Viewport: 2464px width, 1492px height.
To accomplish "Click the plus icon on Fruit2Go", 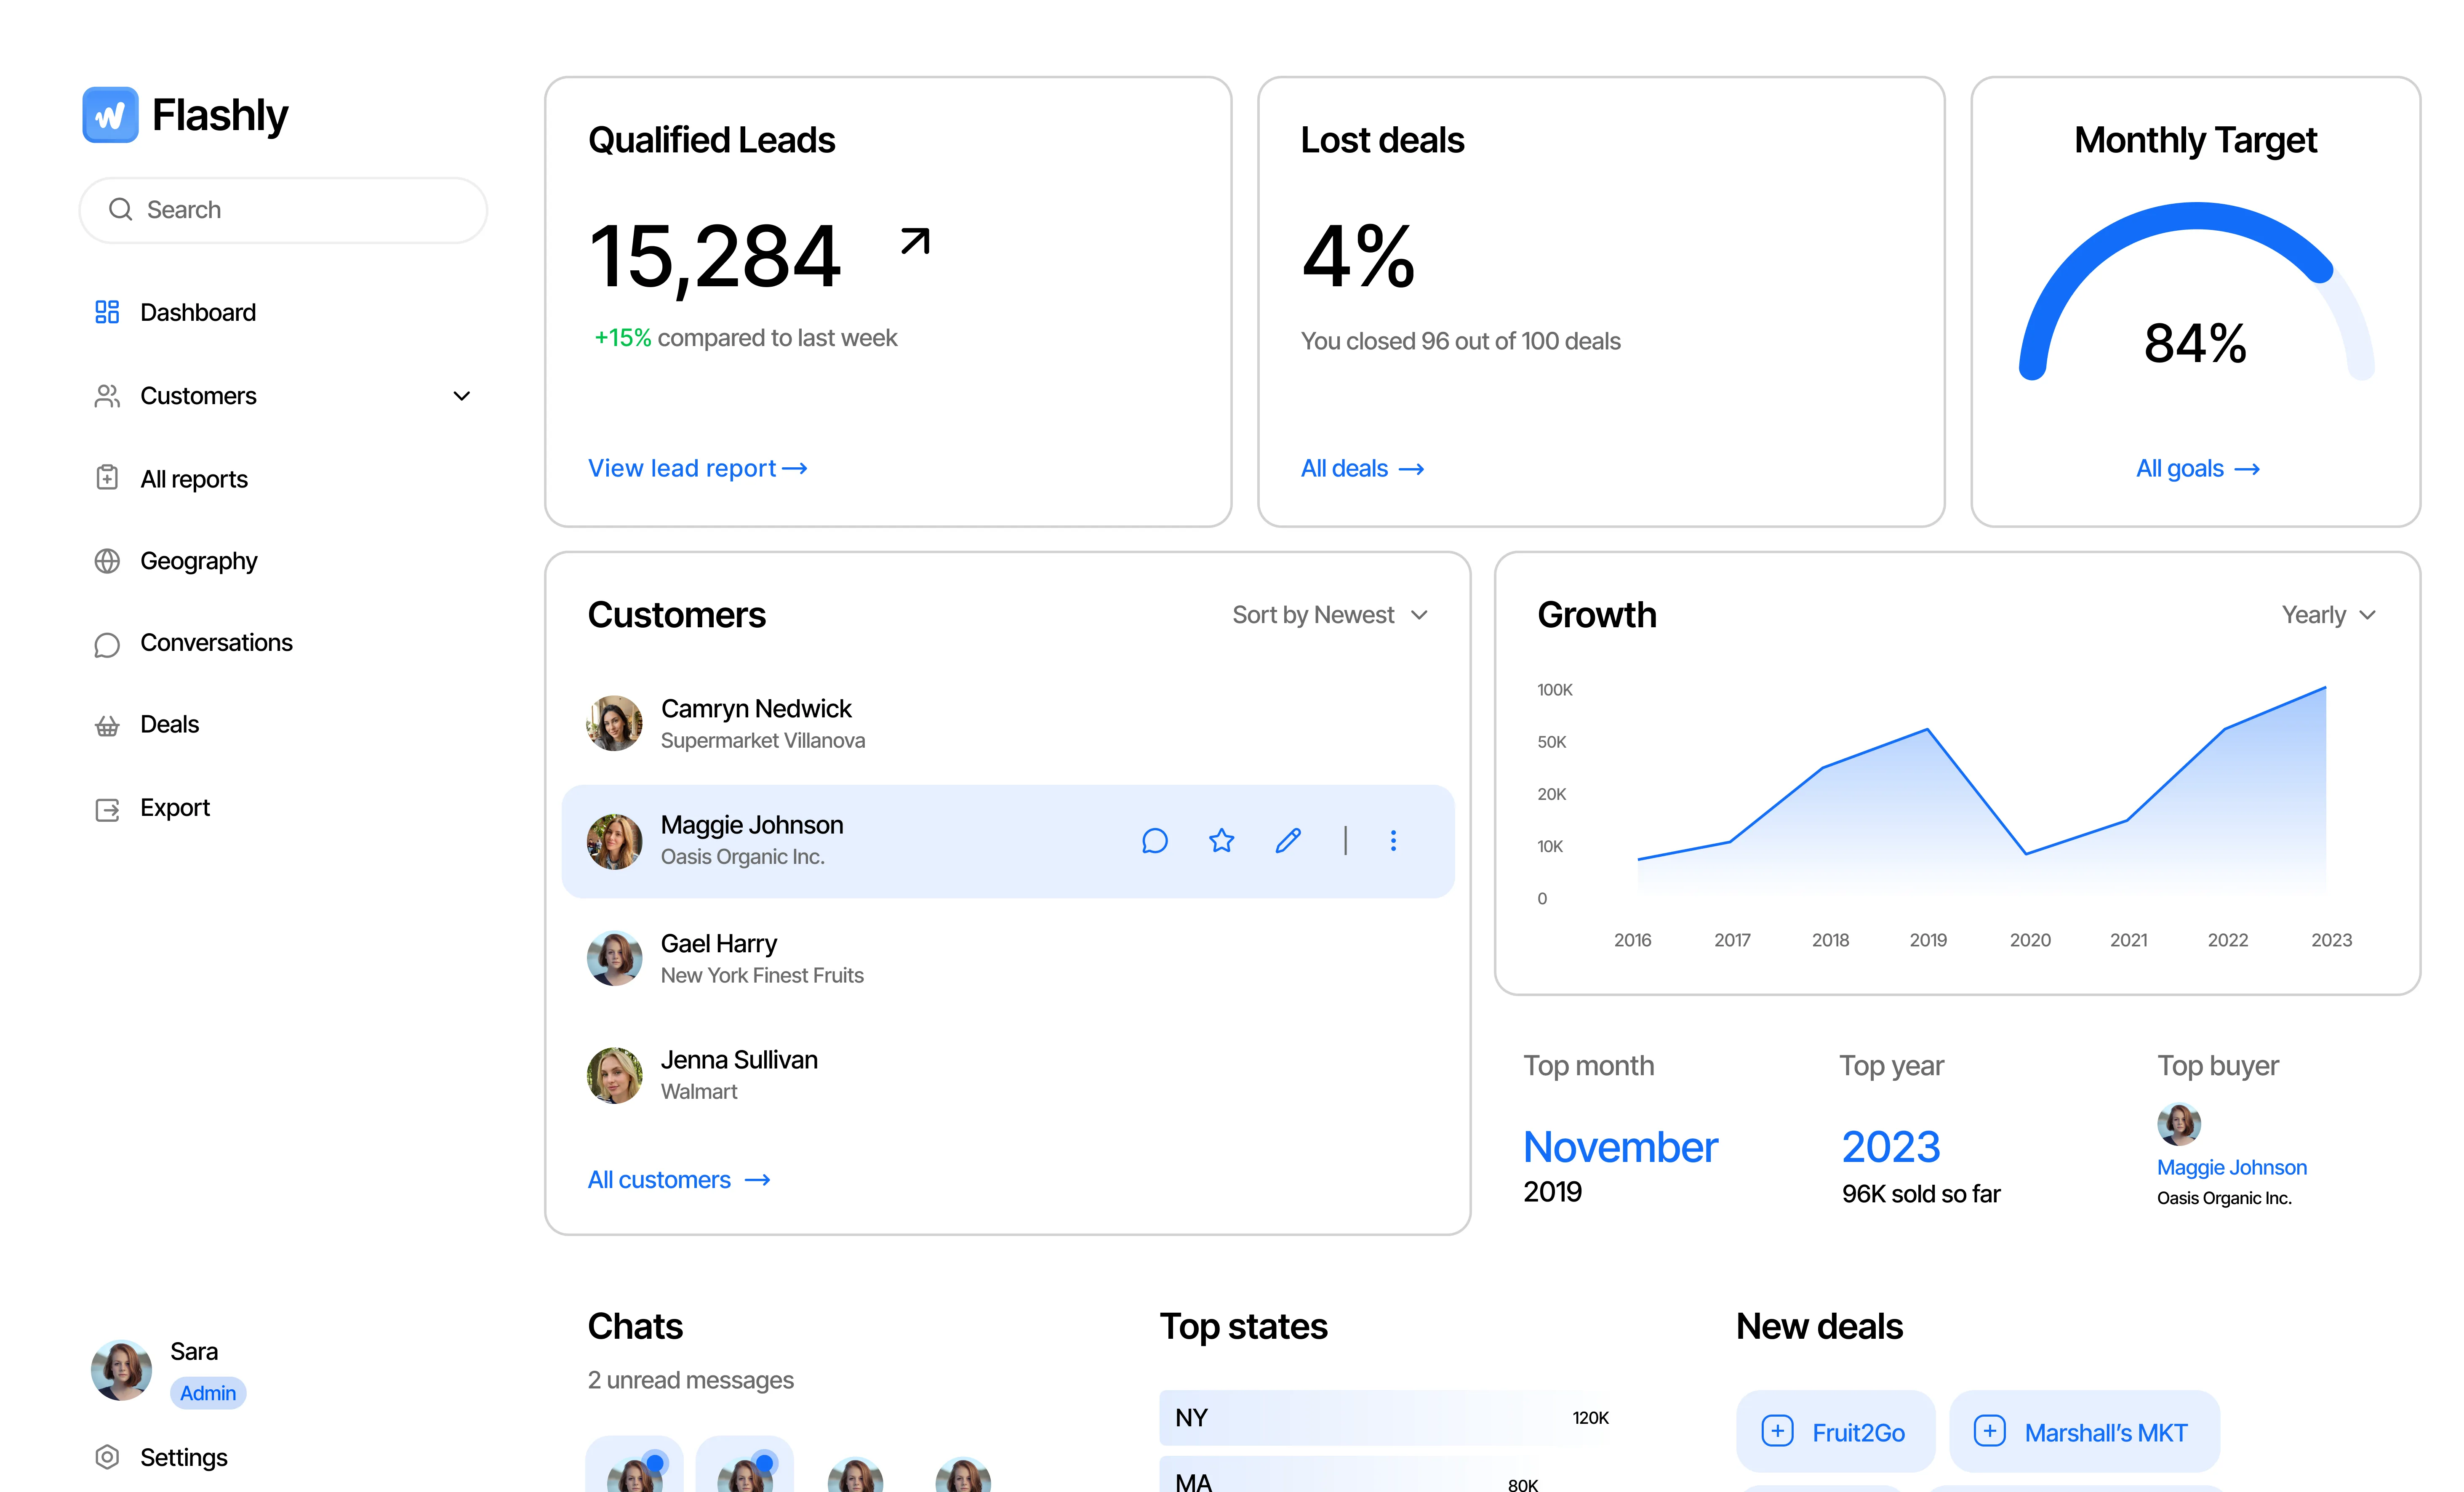I will (1777, 1431).
